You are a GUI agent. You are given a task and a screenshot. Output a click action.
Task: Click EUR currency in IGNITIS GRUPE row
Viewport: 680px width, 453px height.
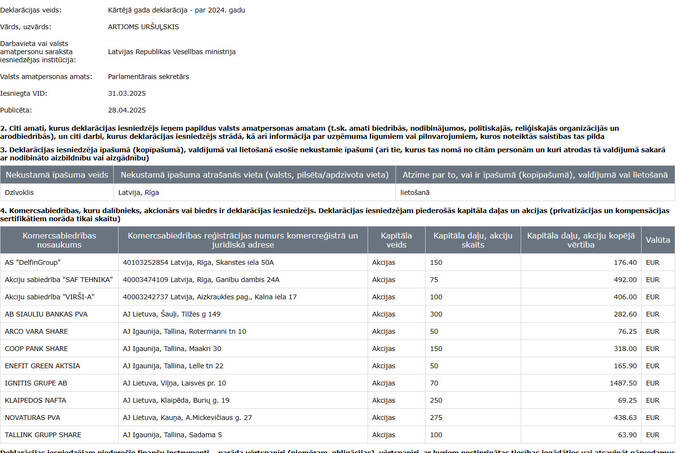point(652,383)
